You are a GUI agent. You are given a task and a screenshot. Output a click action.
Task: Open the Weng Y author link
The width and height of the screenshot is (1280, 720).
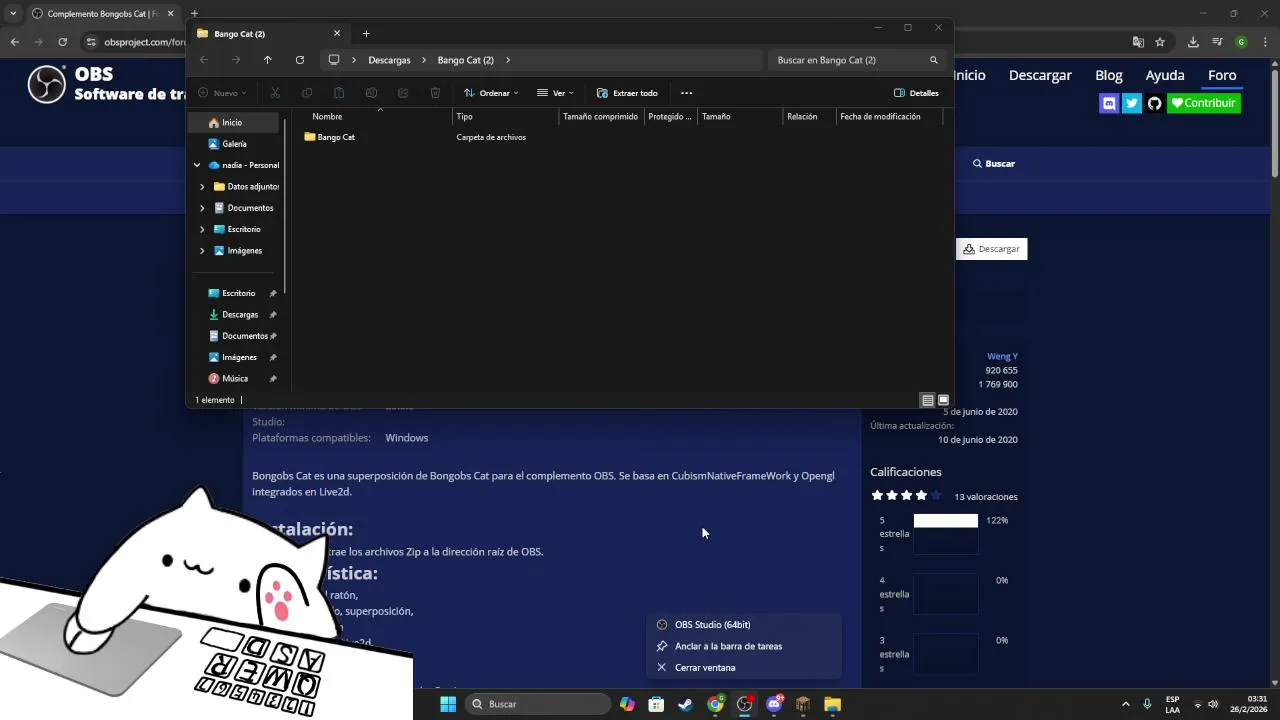pyautogui.click(x=1002, y=356)
